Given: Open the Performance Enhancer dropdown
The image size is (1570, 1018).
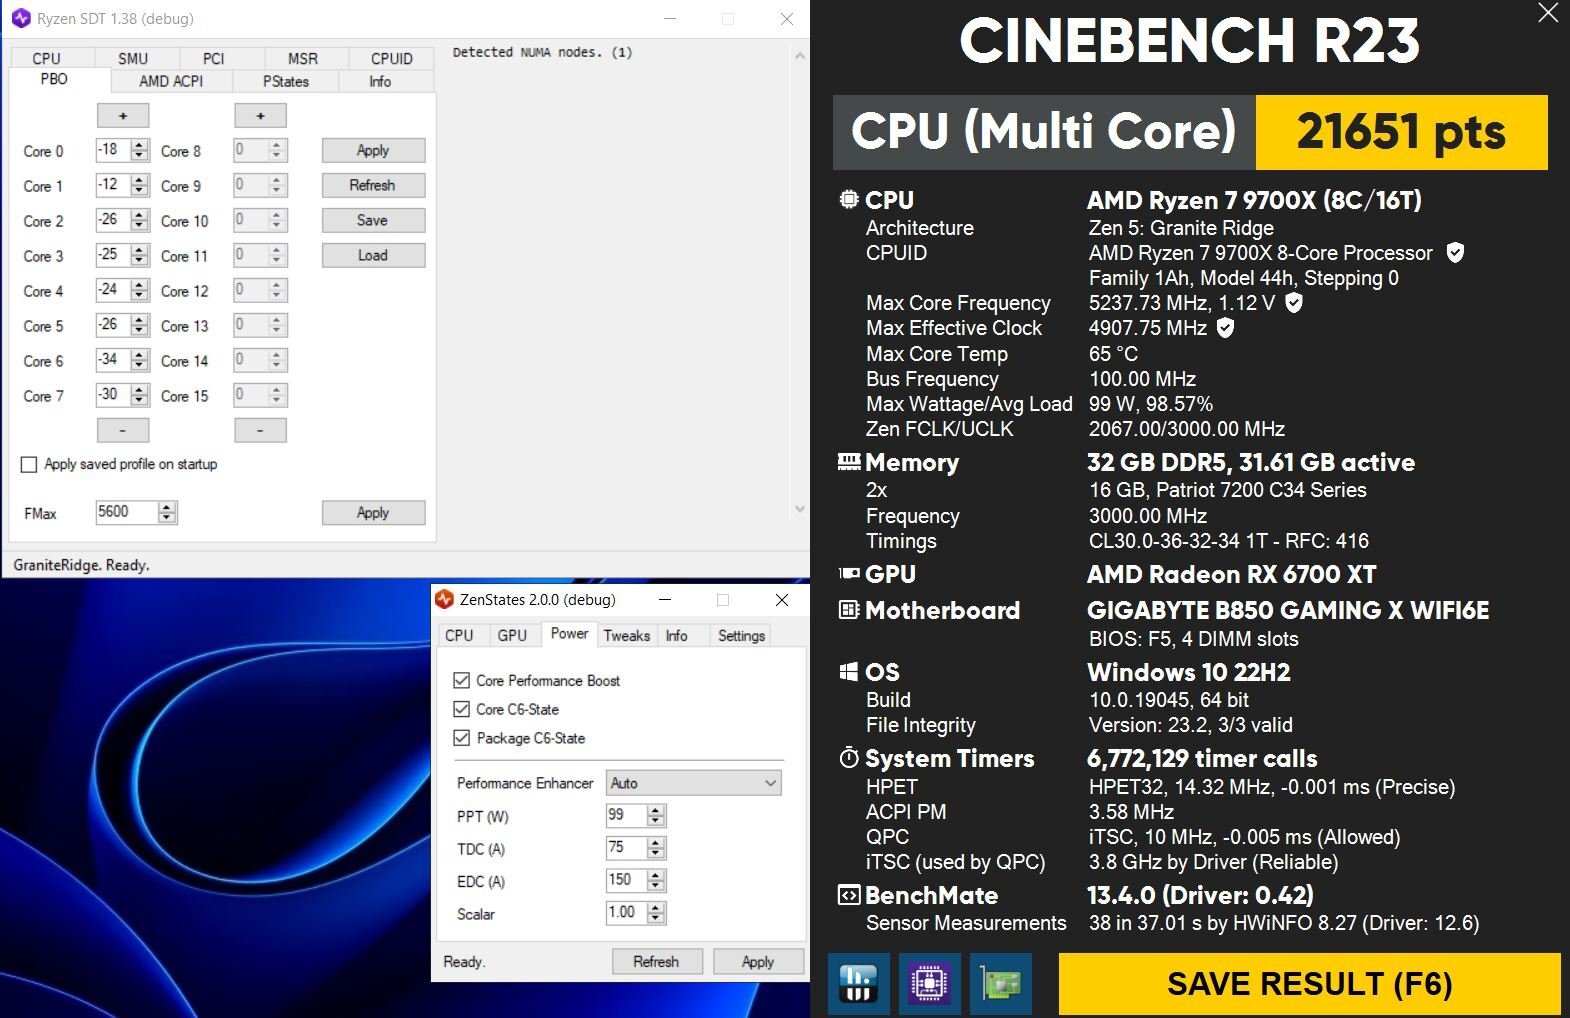Looking at the screenshot, I should pyautogui.click(x=694, y=783).
